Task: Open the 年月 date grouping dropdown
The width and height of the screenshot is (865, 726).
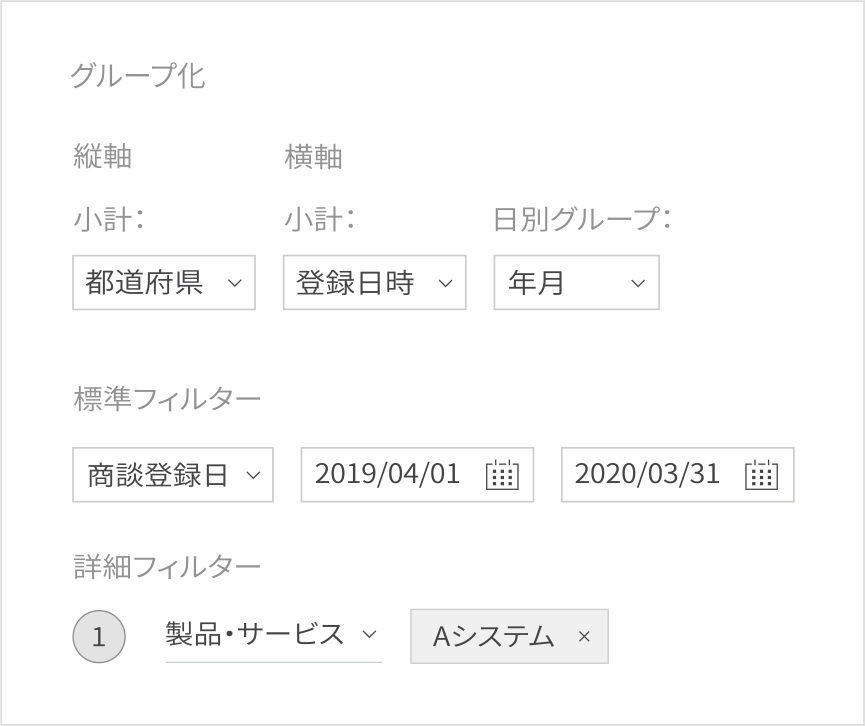Action: 576,283
